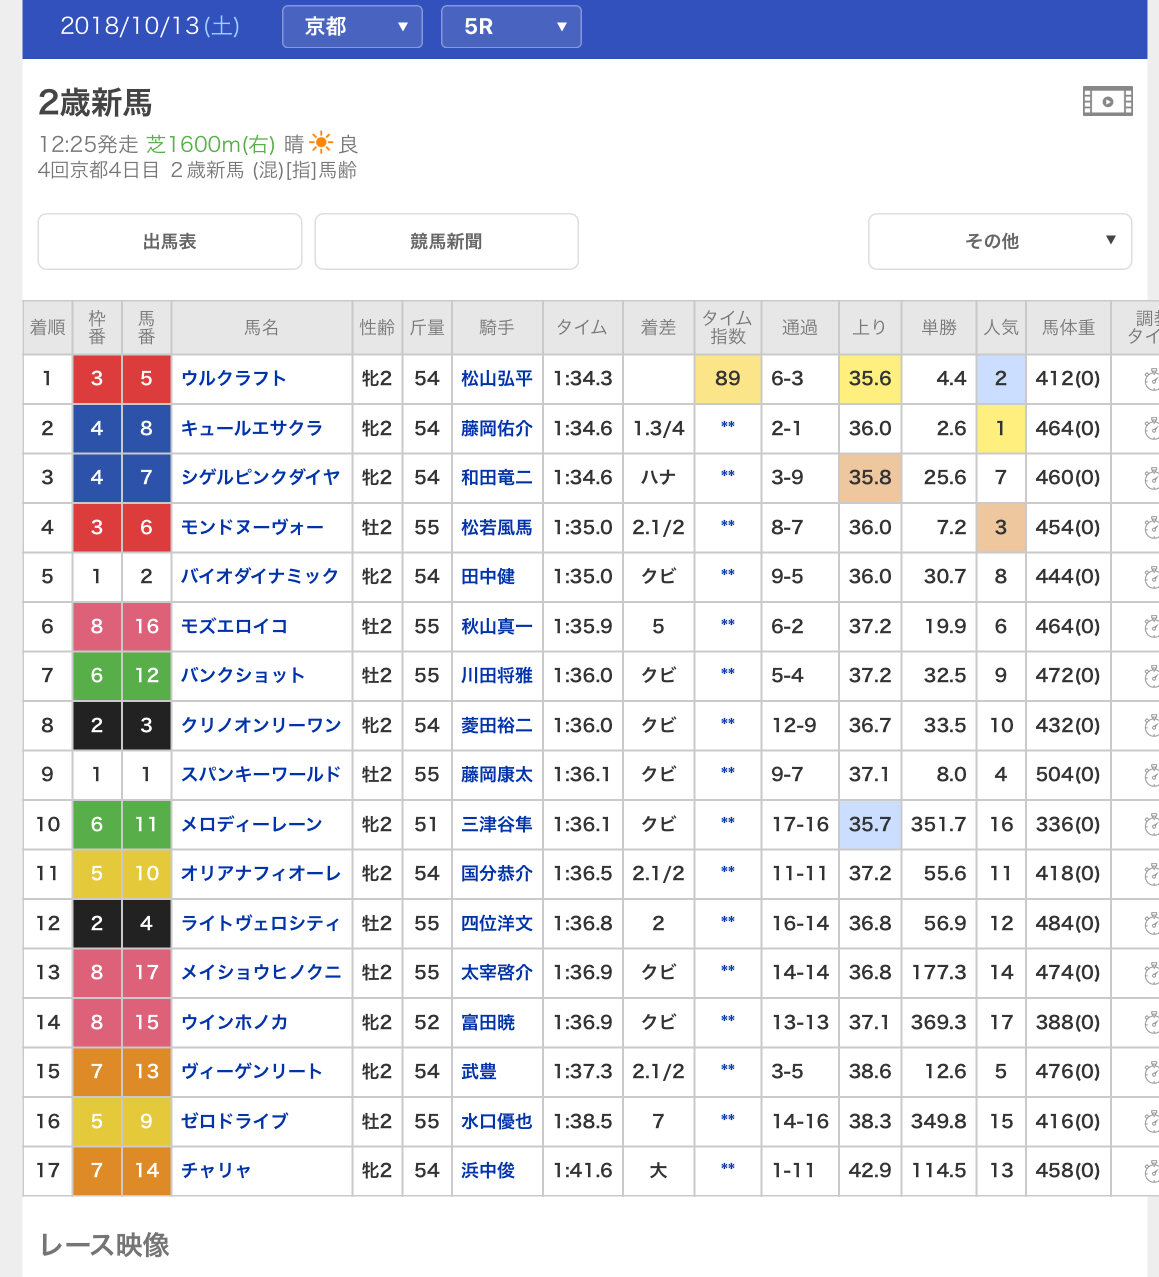Click stopwatch icon in ウルクラフト row
This screenshot has width=1159, height=1277.
[x=1151, y=379]
